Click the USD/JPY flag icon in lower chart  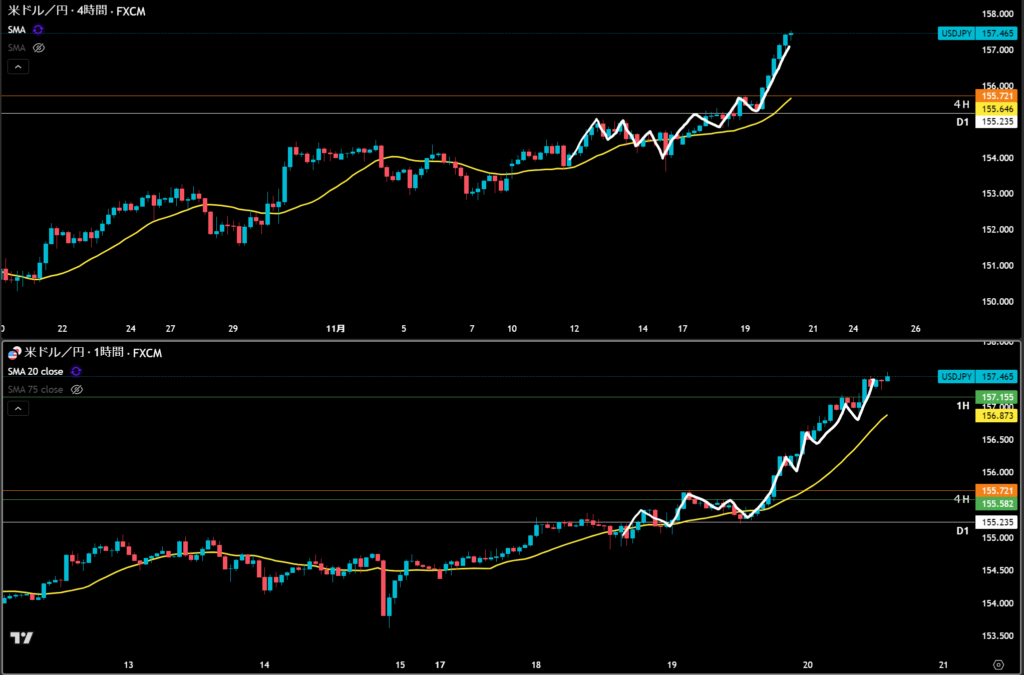pyautogui.click(x=13, y=353)
